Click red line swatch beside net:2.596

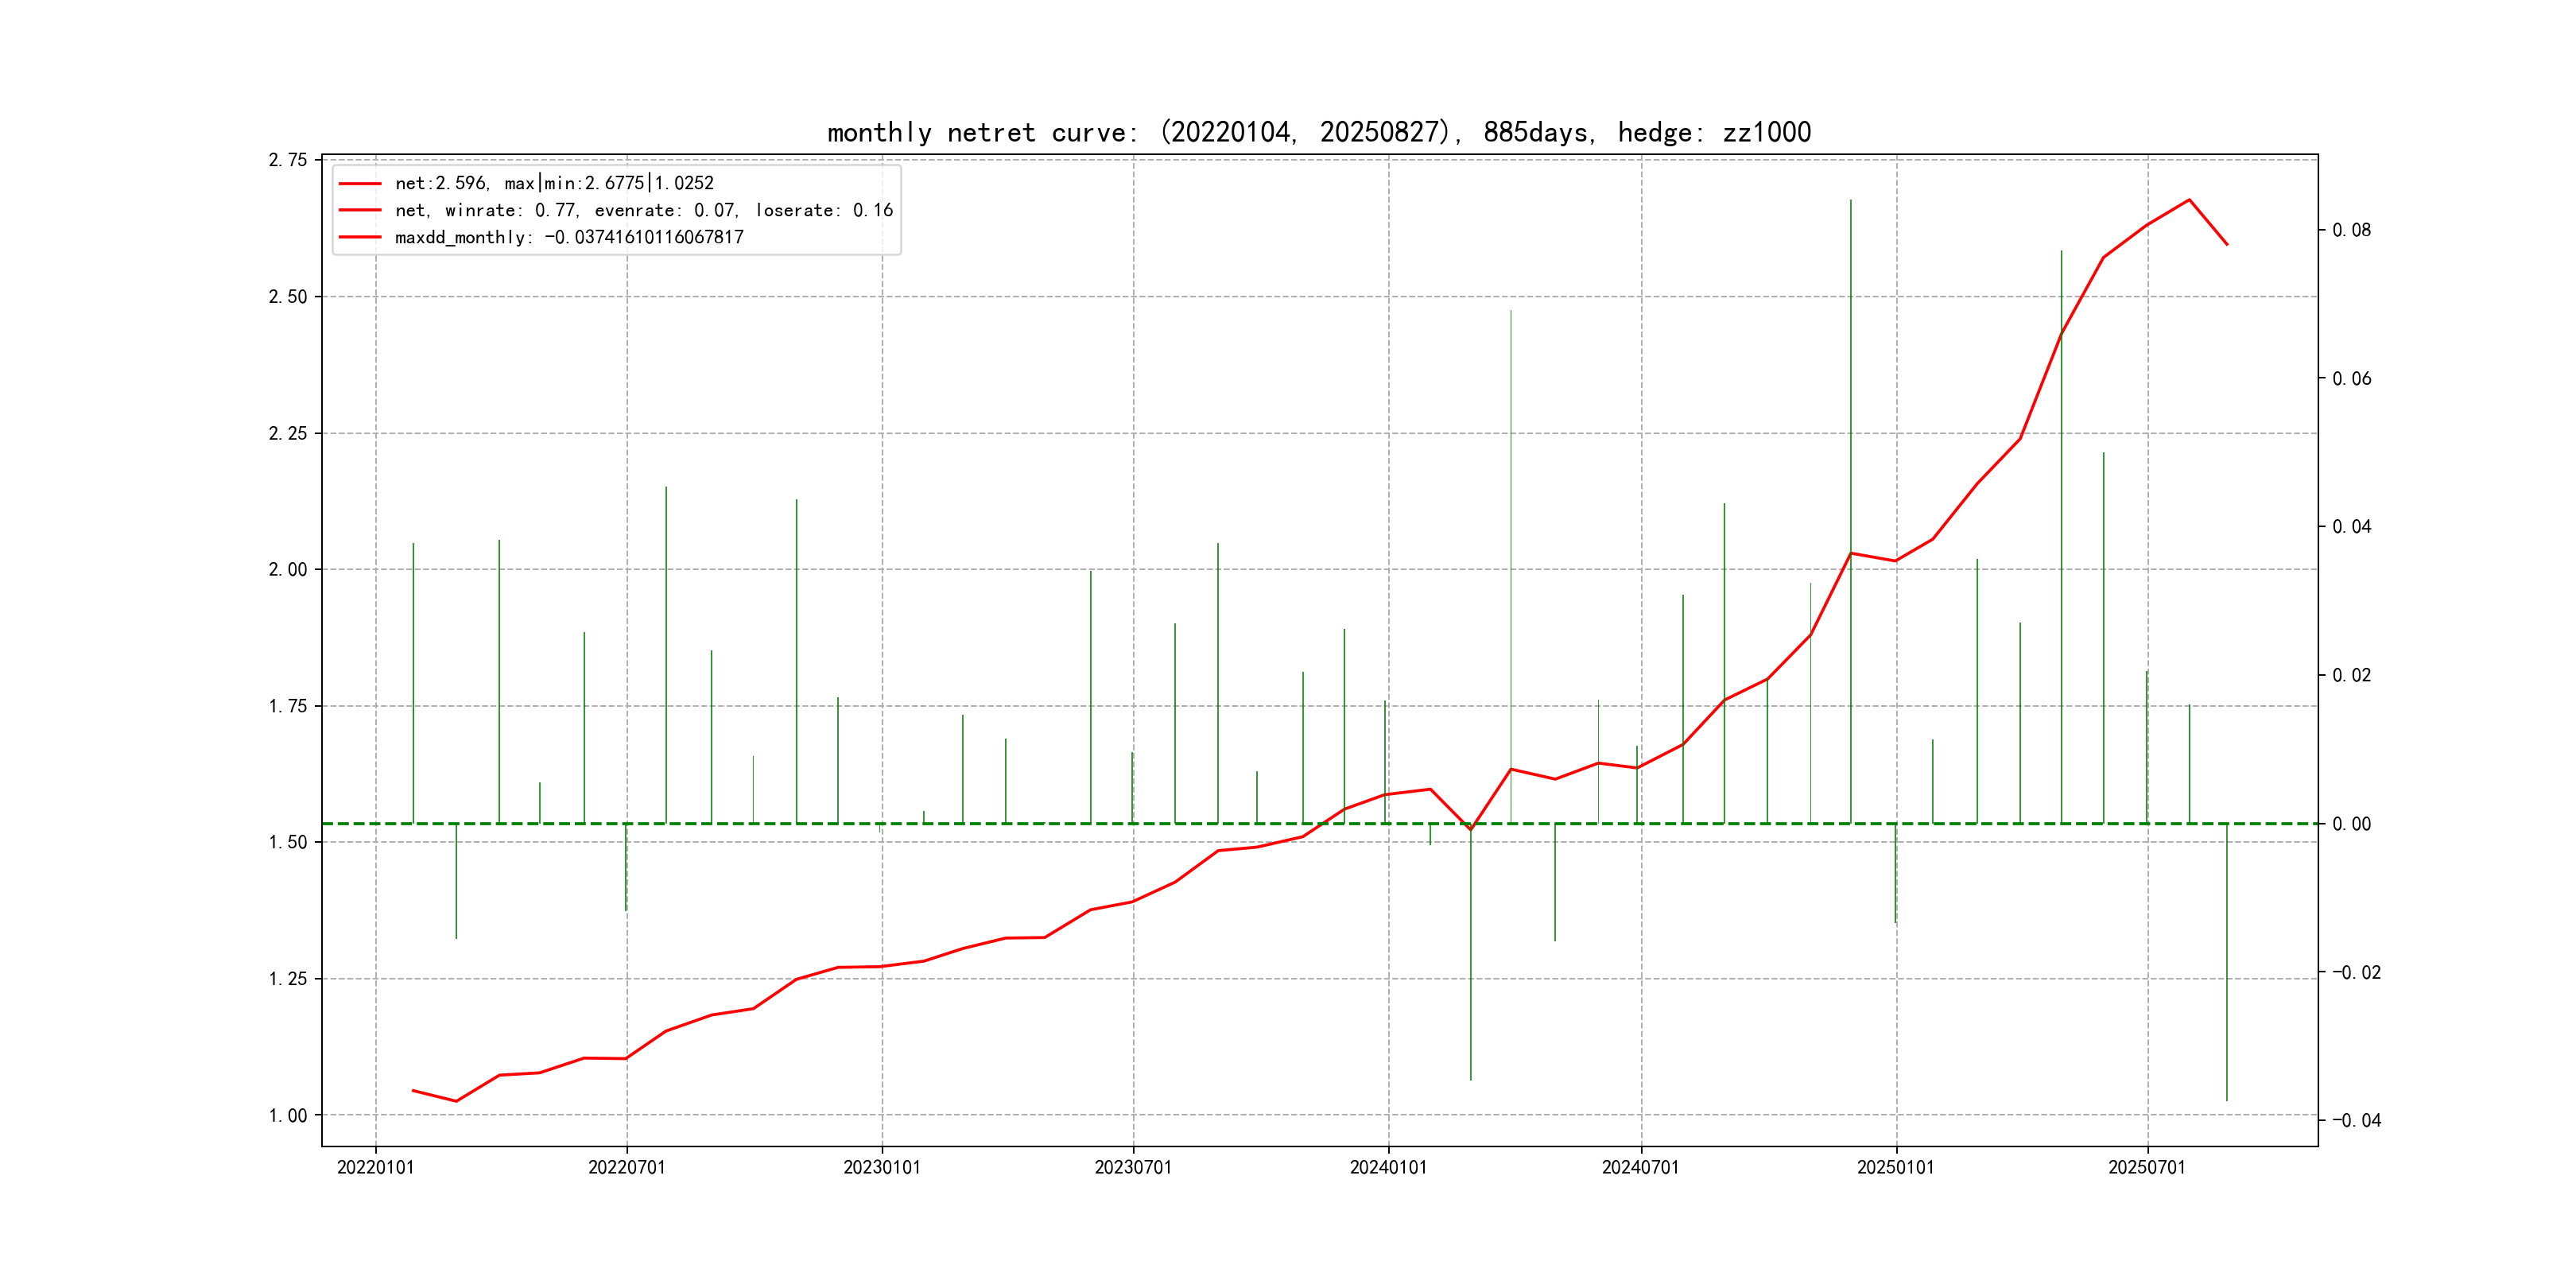[360, 184]
